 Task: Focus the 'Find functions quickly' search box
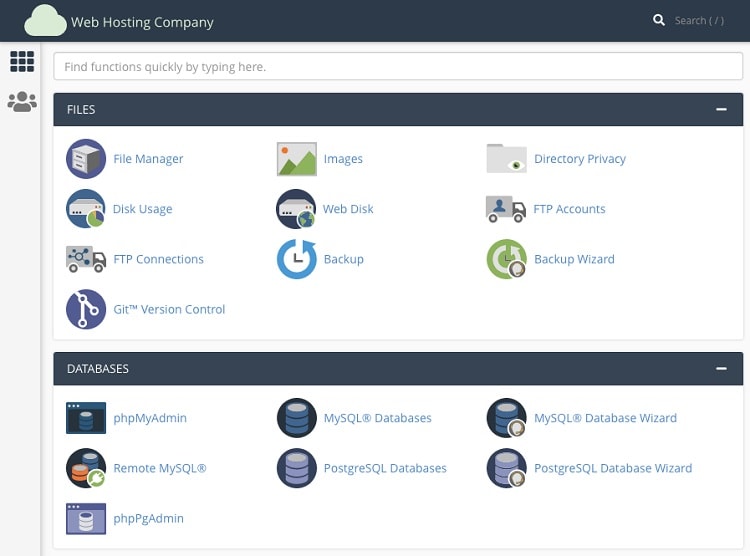click(398, 66)
